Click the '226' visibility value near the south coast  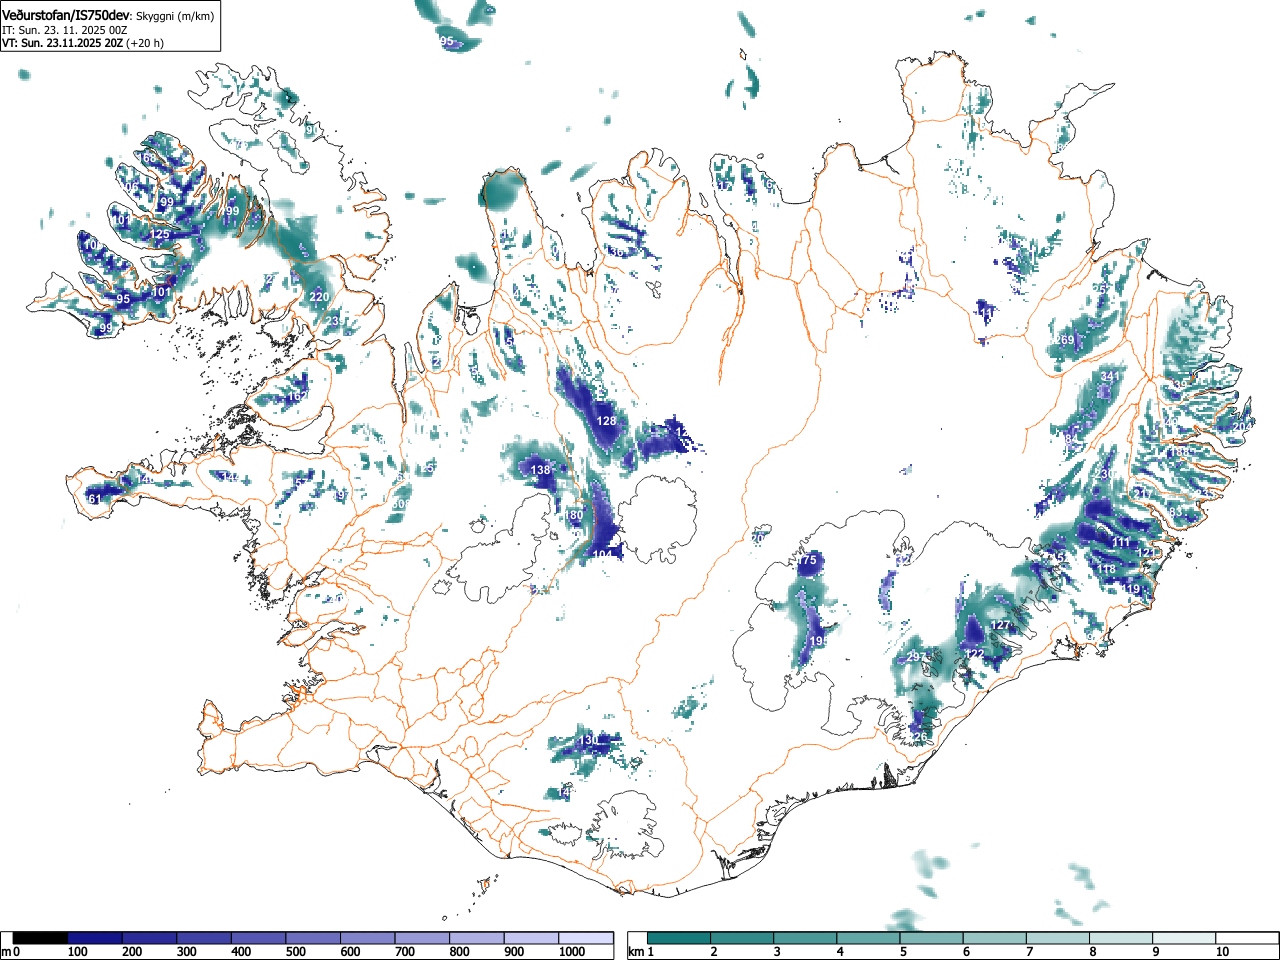(918, 737)
